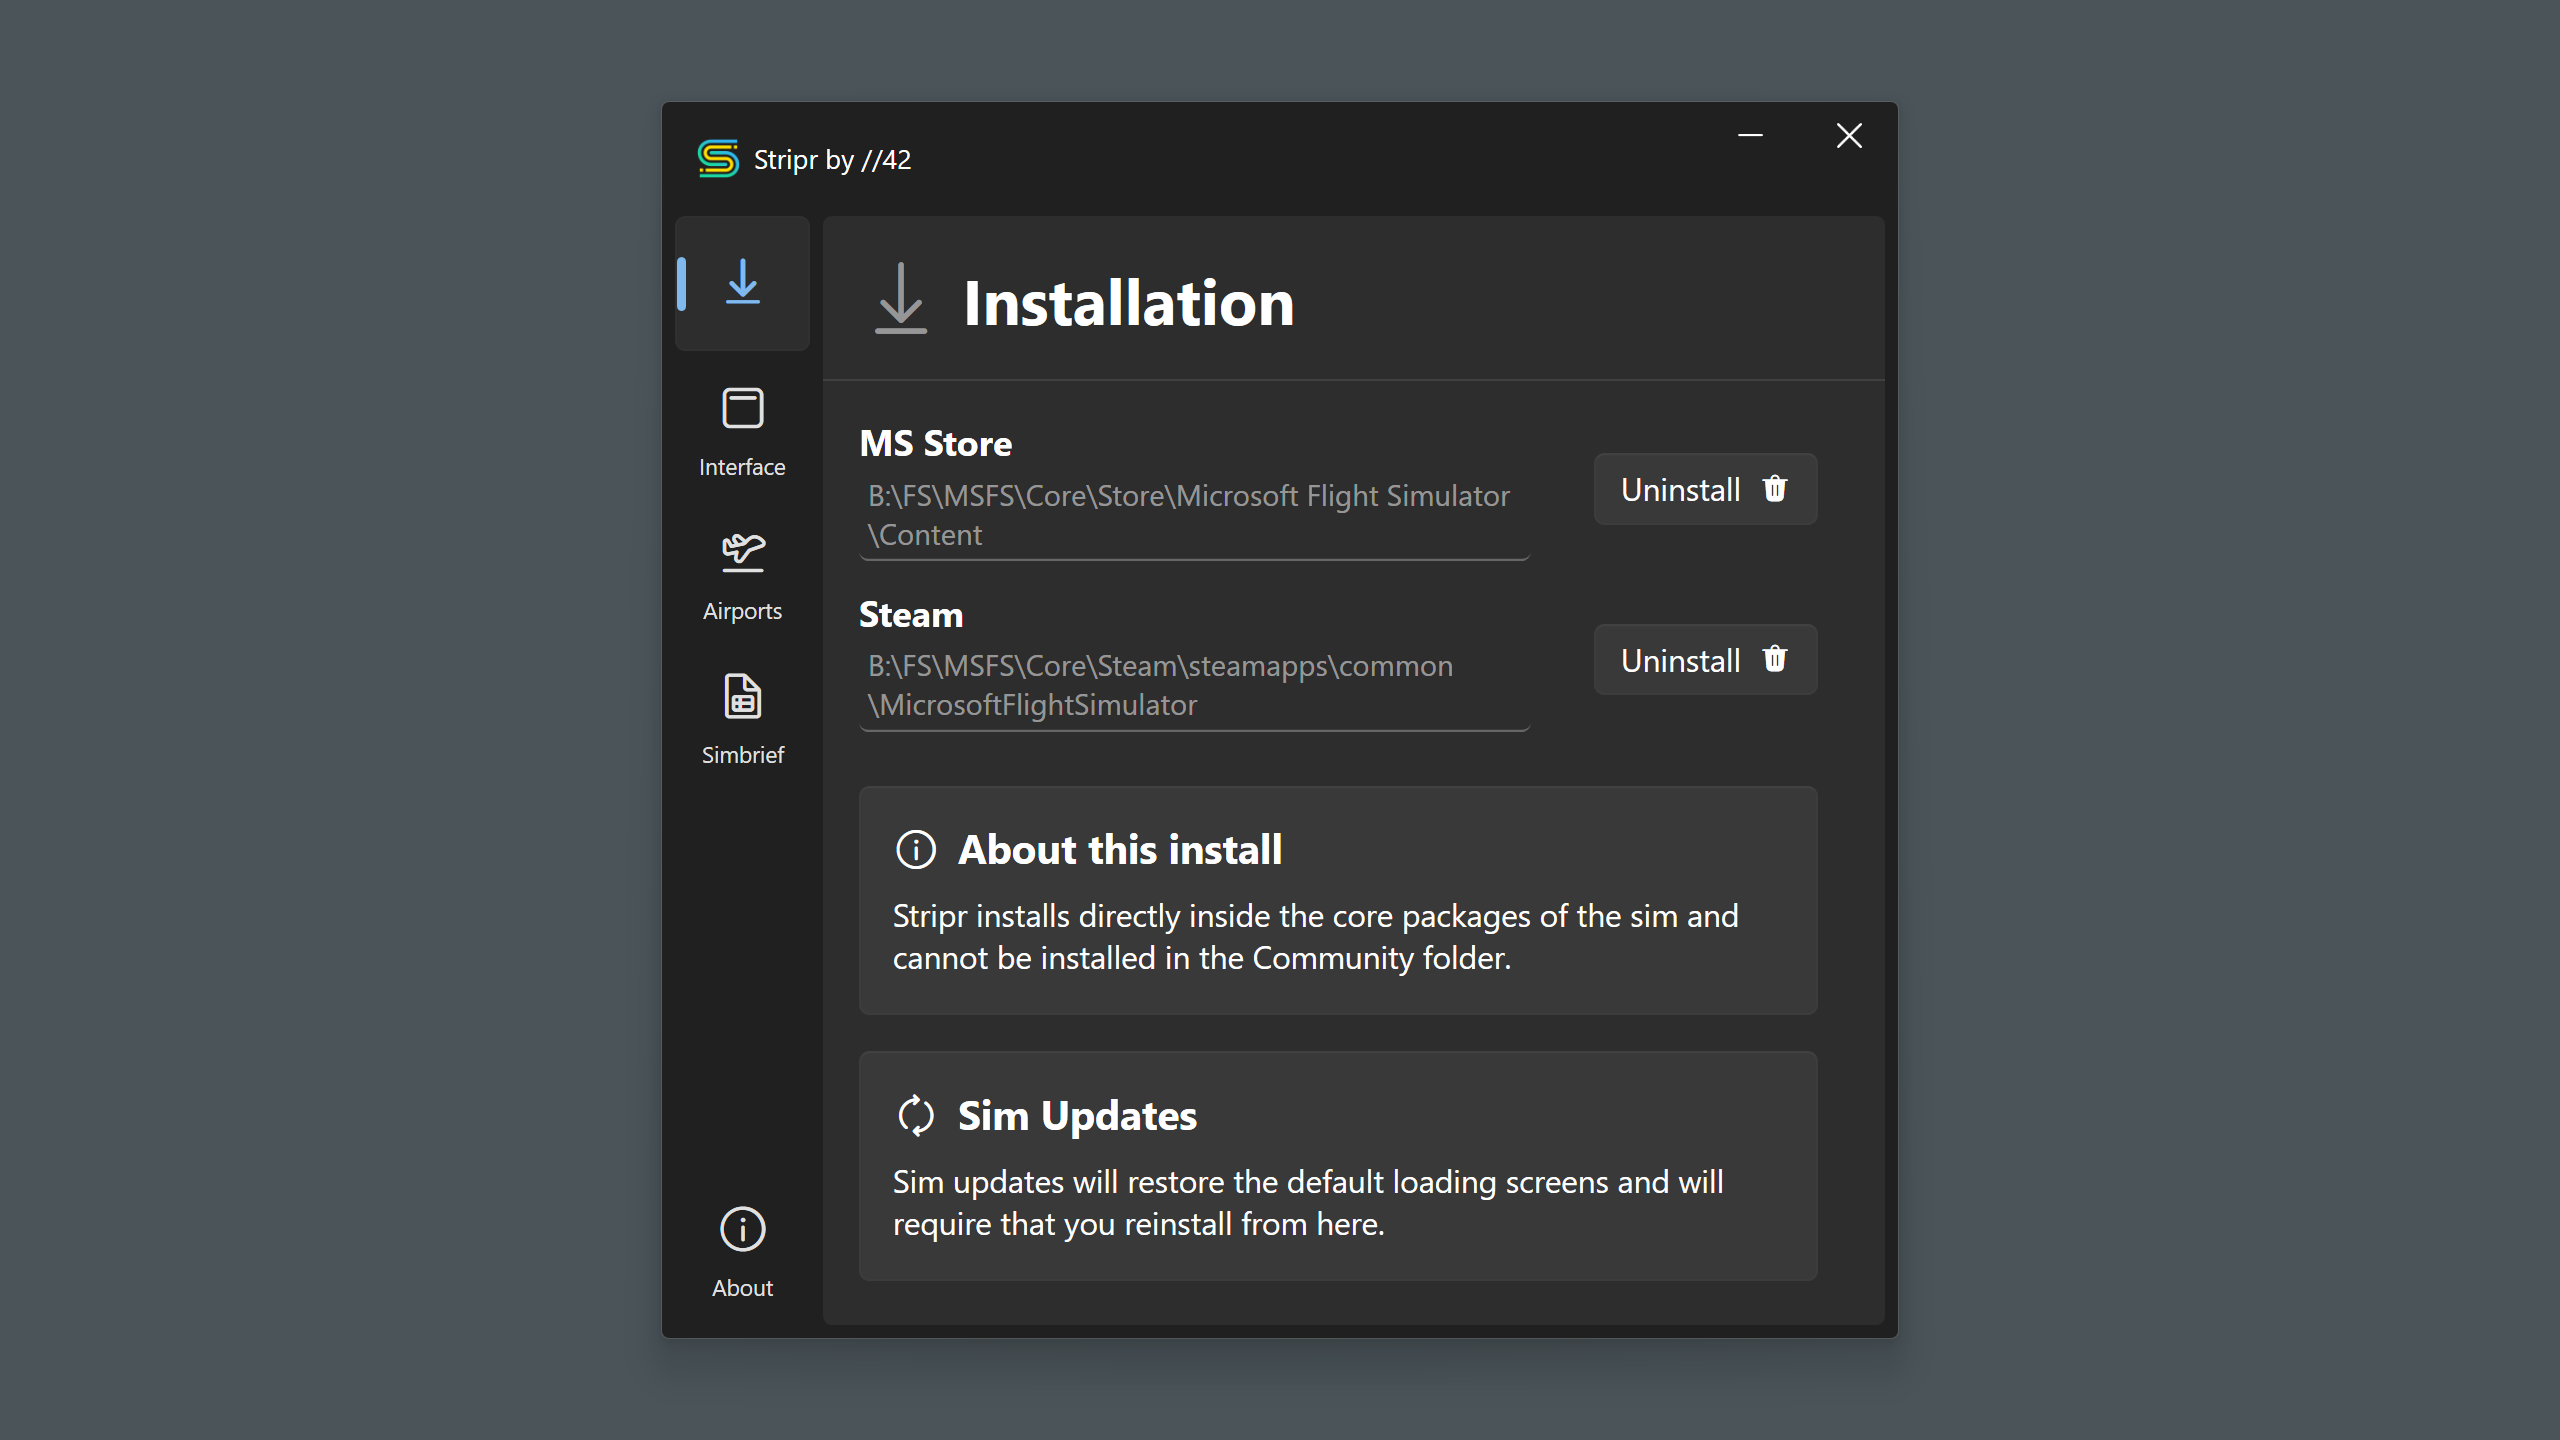2560x1440 pixels.
Task: Open the Installation download sidebar icon
Action: [742, 282]
